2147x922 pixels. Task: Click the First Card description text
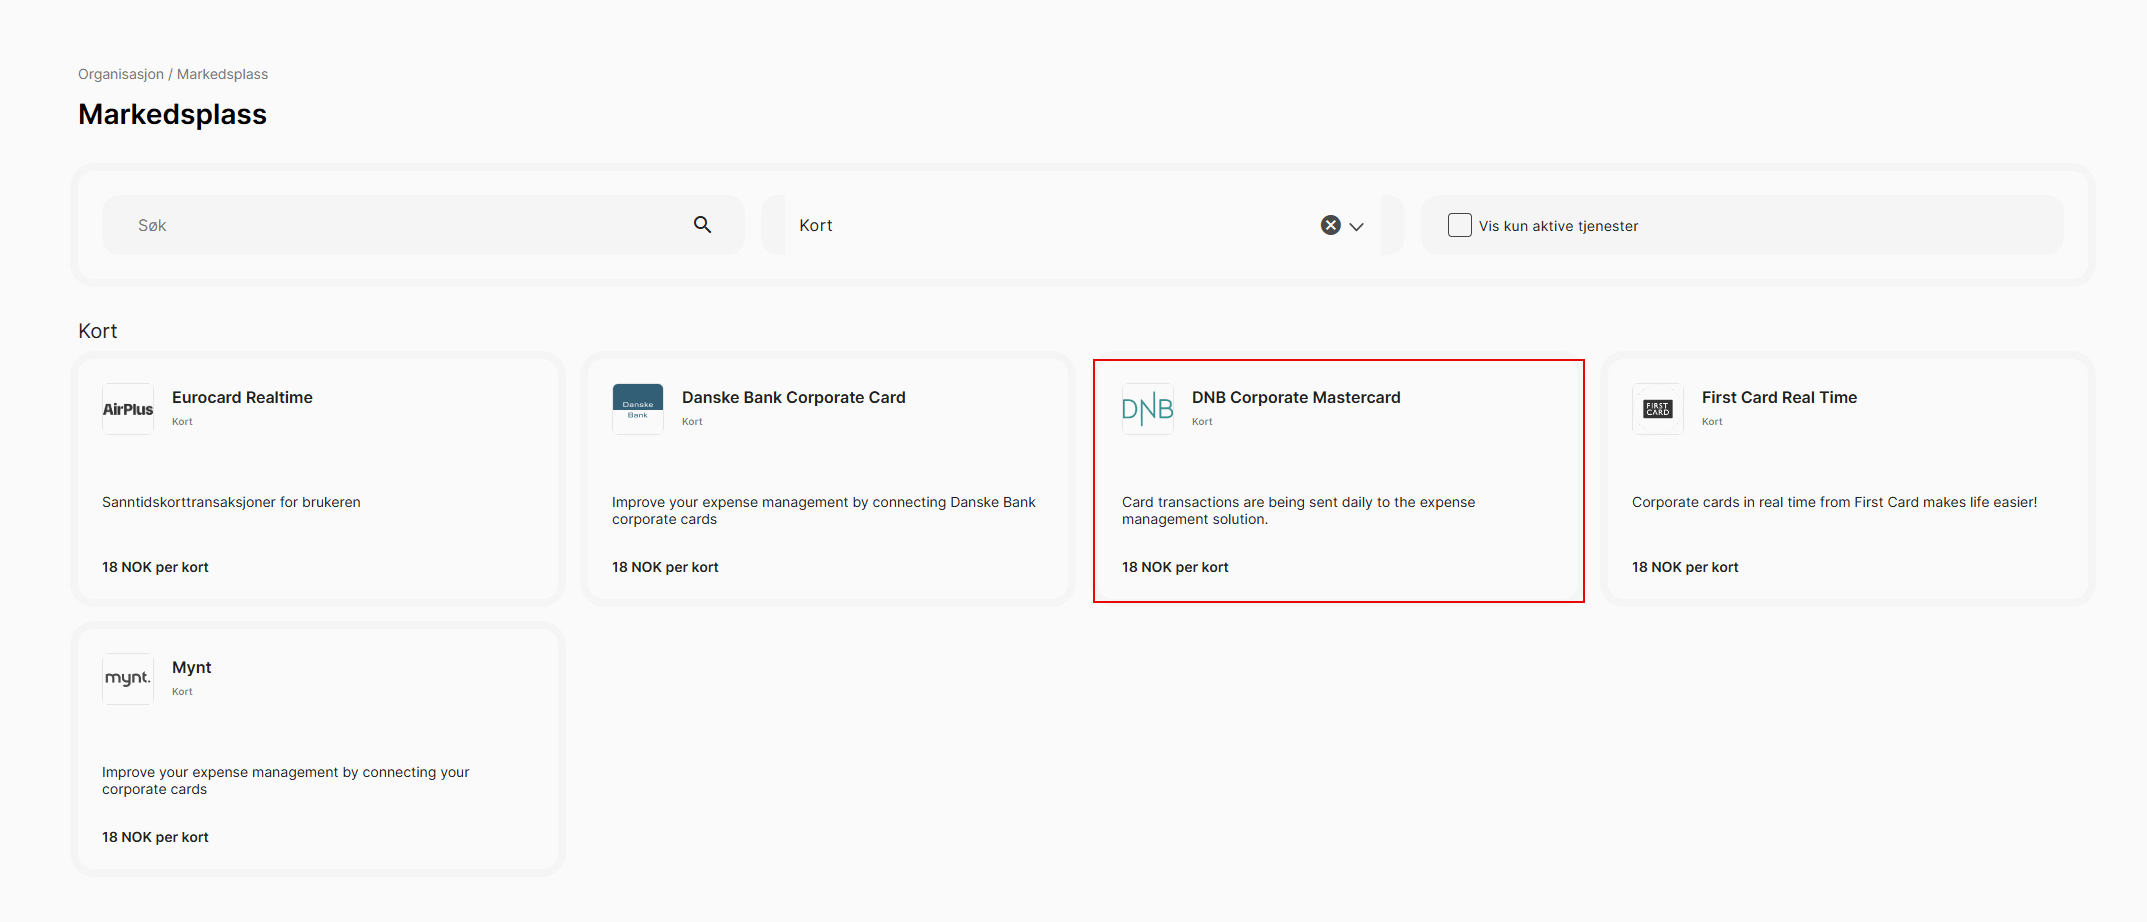tap(1834, 502)
